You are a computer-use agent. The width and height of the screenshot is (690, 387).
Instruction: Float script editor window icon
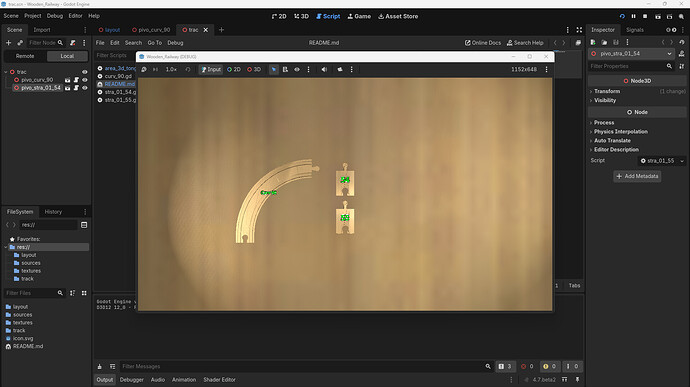[578, 43]
